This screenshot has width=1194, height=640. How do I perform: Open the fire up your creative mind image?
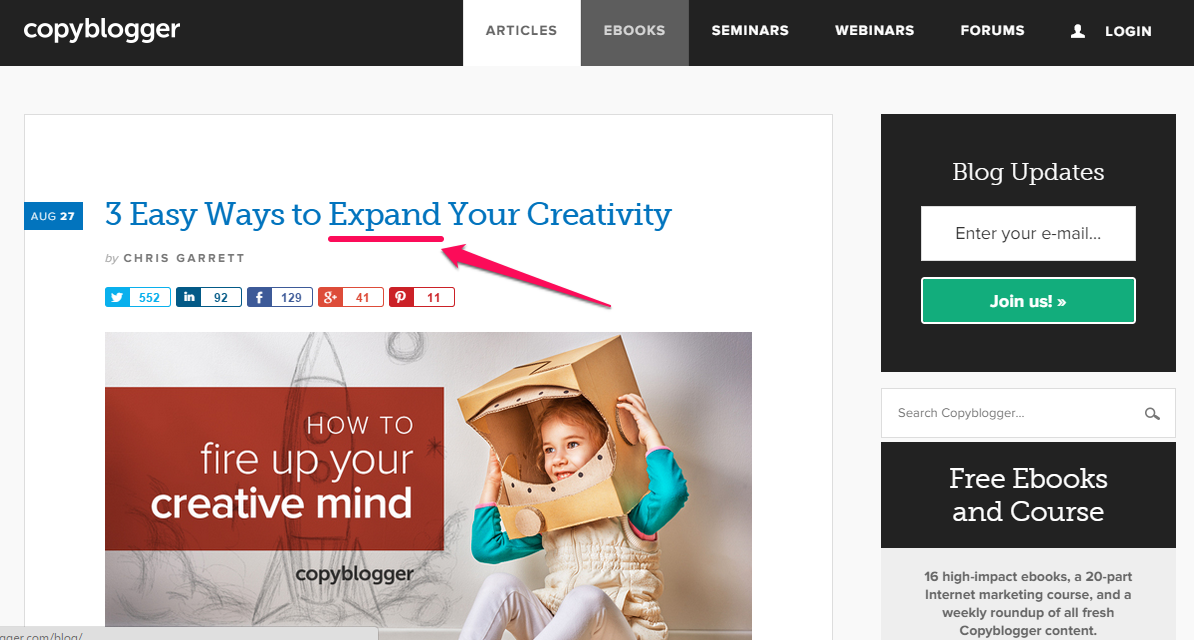(x=428, y=485)
